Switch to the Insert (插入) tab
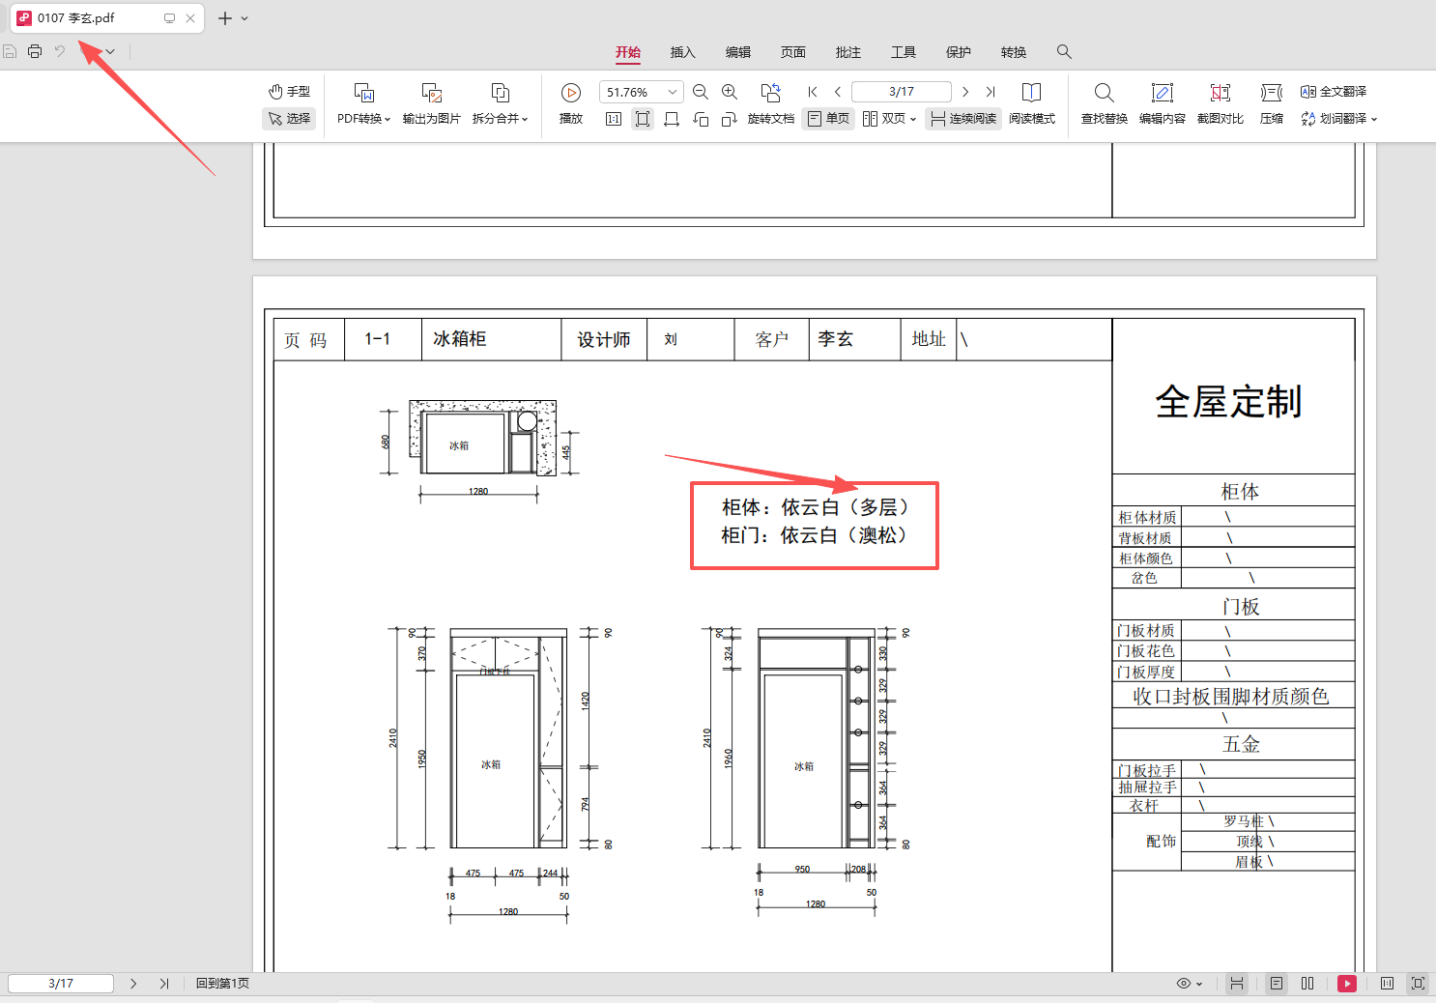Viewport: 1436px width, 1003px height. (x=682, y=52)
